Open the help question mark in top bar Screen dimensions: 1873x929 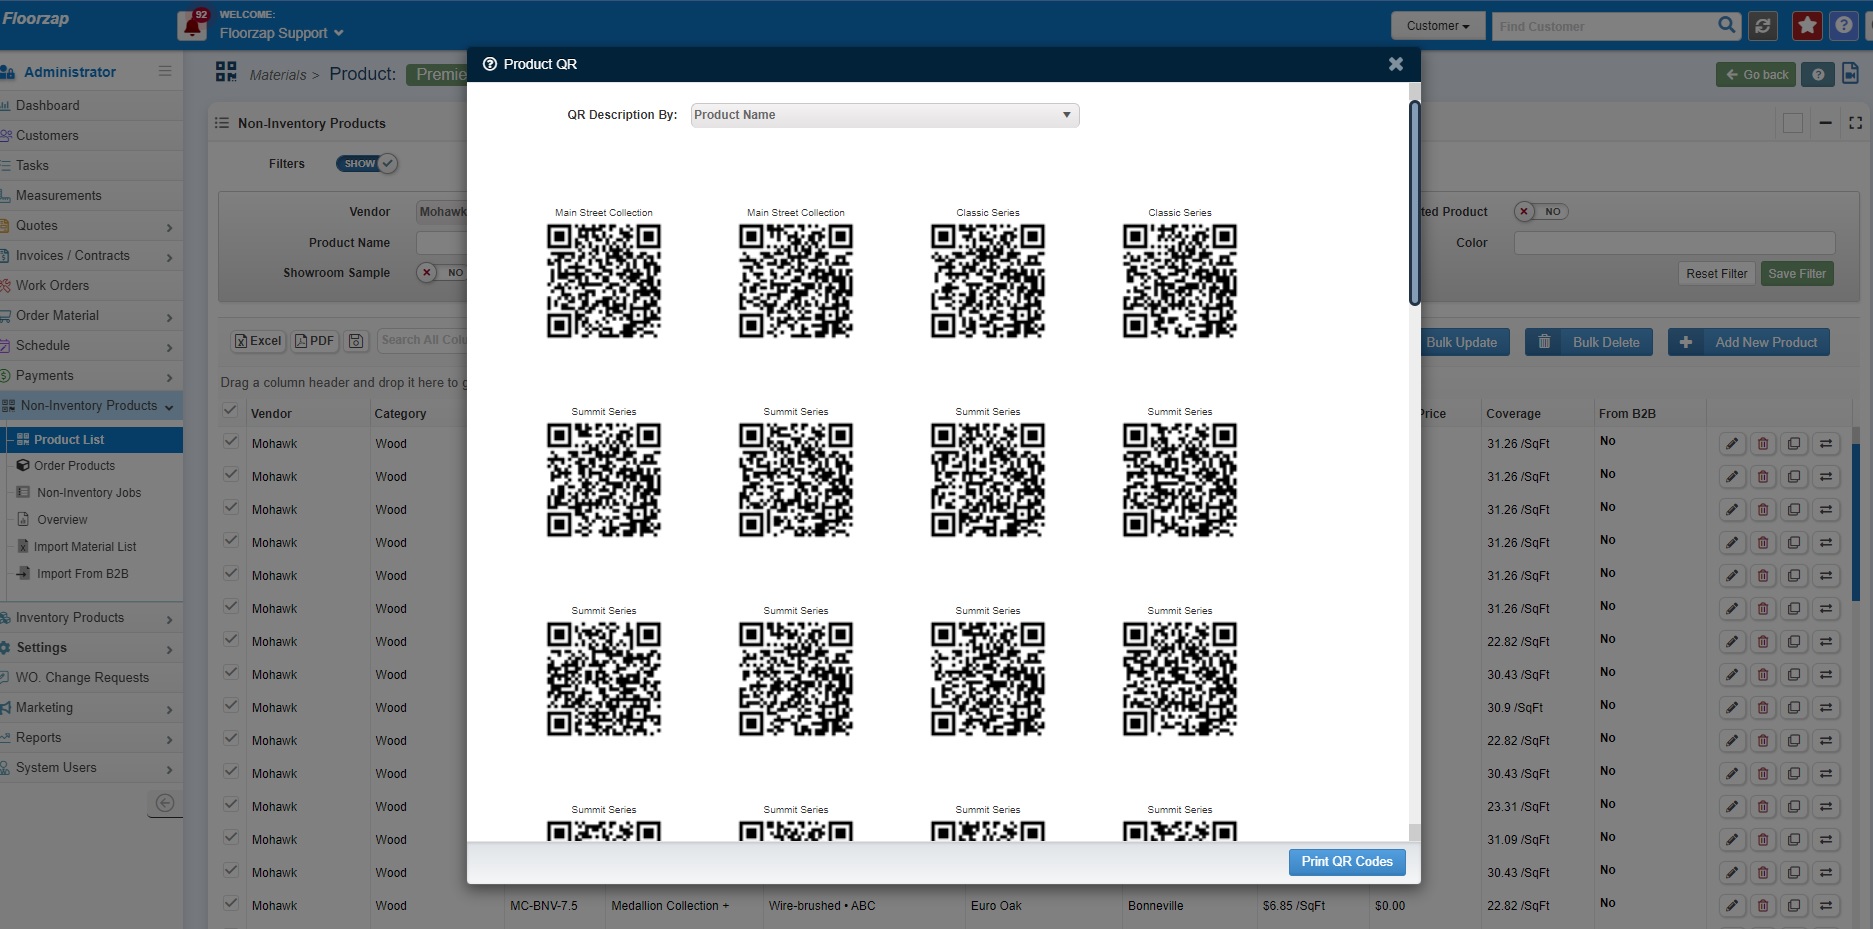pyautogui.click(x=1844, y=26)
